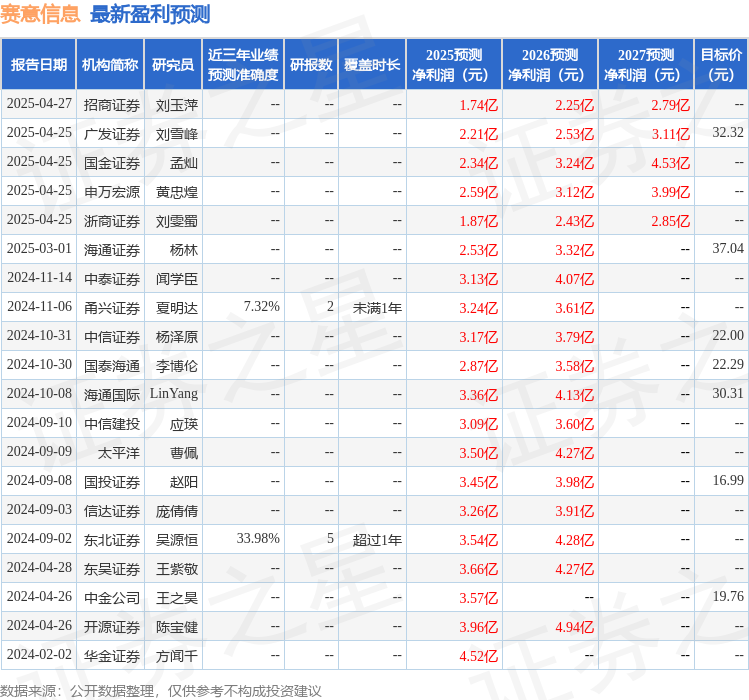This screenshot has width=749, height=700.
Task: Click the 16.99 target price
Action: pos(728,480)
